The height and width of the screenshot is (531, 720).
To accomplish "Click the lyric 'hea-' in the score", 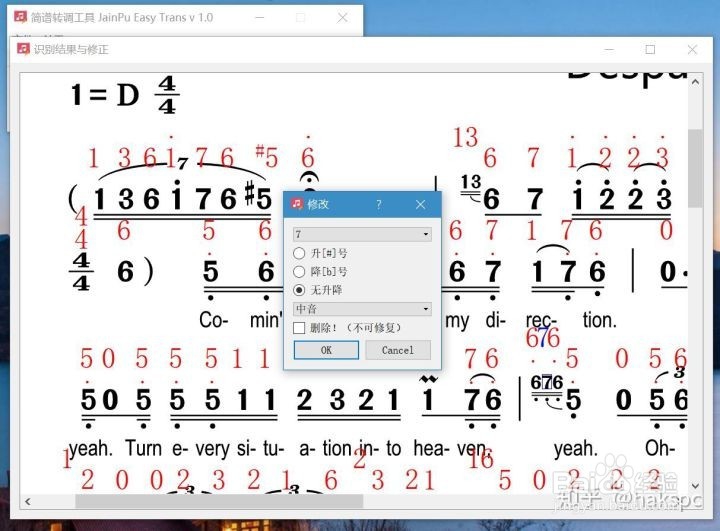I will click(431, 448).
